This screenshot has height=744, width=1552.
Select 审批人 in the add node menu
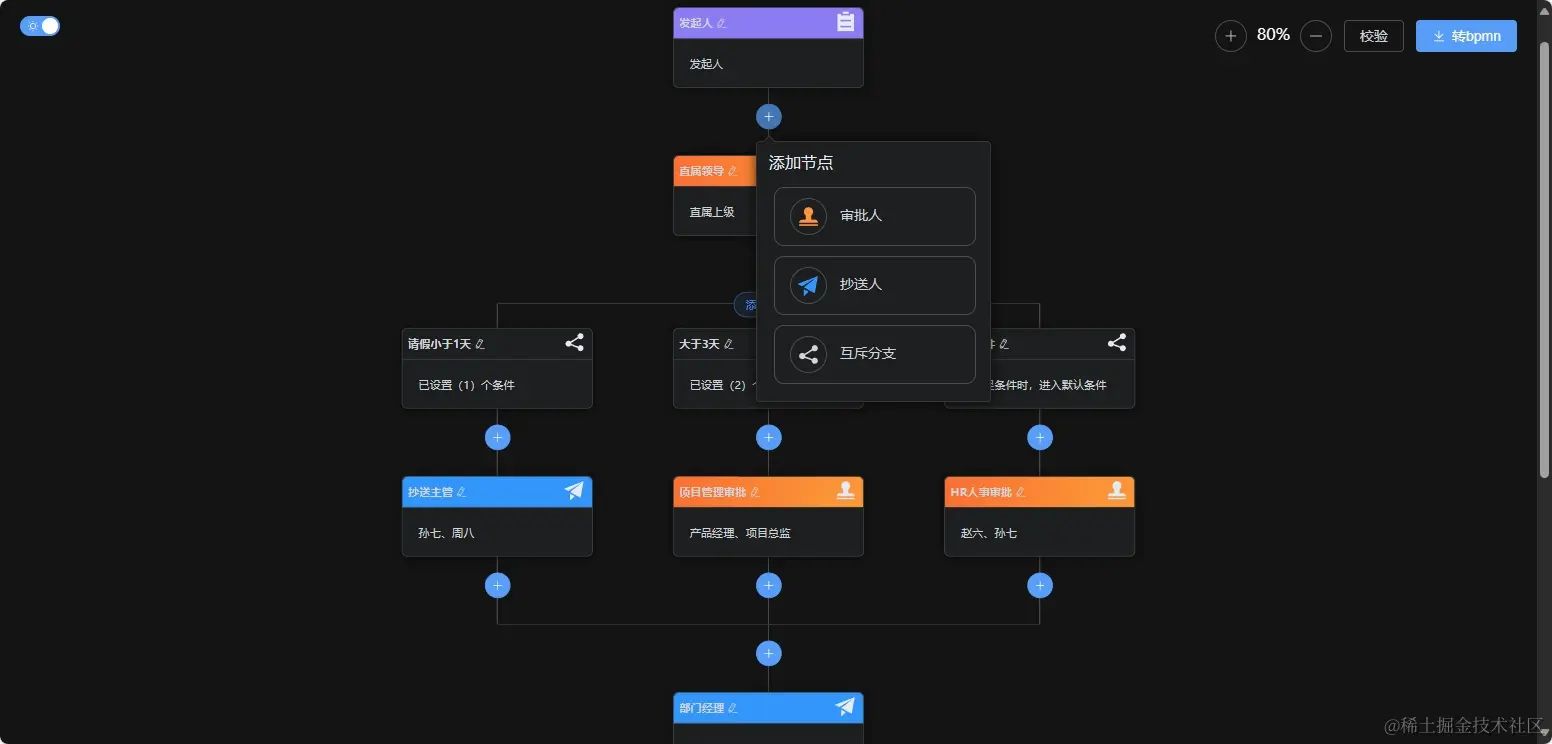click(874, 216)
